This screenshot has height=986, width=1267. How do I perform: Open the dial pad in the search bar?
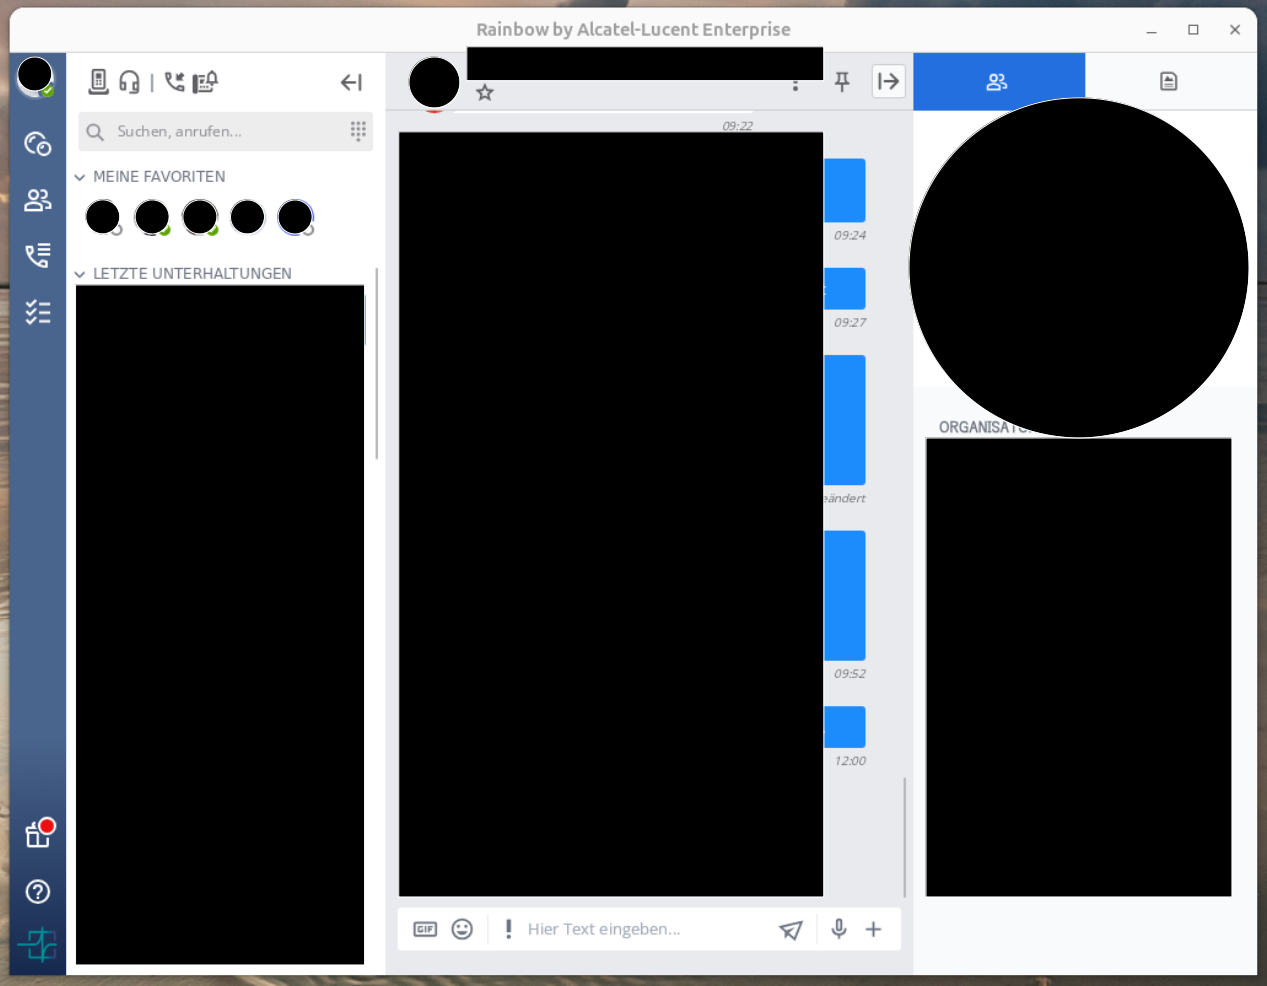(358, 131)
